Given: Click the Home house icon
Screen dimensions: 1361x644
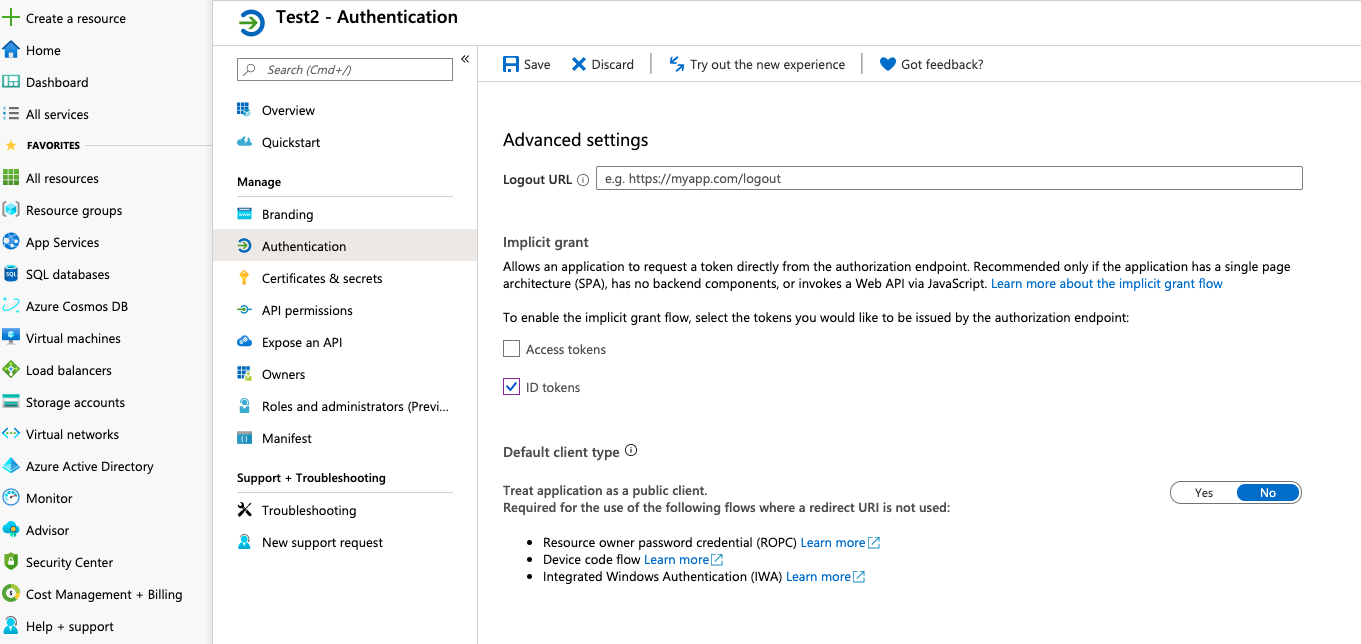Looking at the screenshot, I should [x=11, y=50].
